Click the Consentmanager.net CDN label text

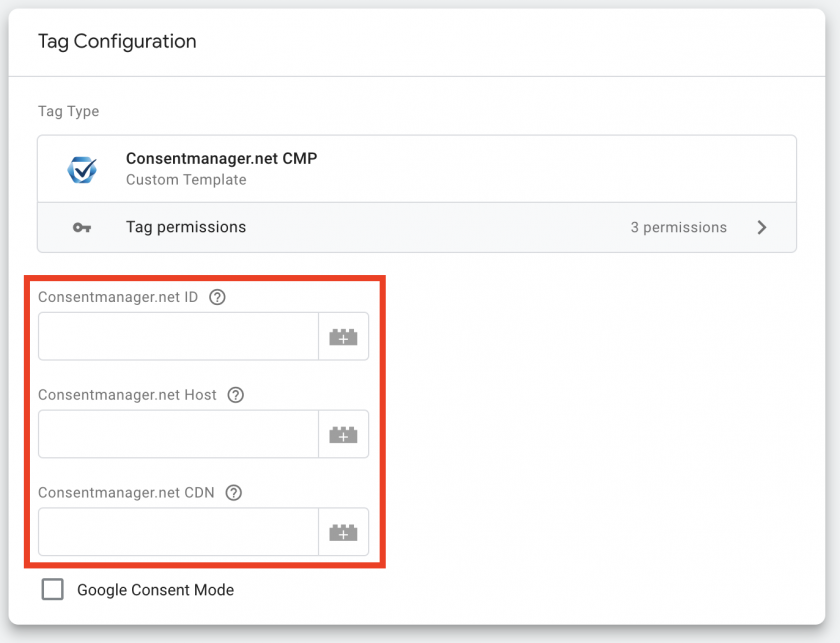(126, 492)
